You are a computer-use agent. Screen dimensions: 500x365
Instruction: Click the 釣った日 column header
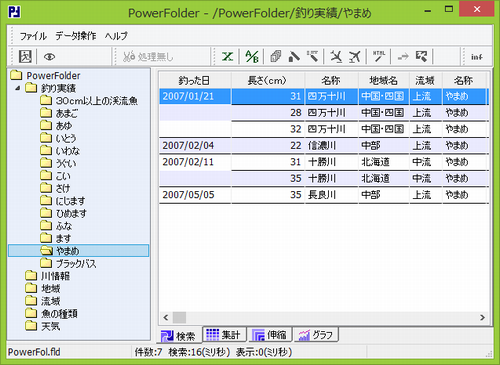195,80
